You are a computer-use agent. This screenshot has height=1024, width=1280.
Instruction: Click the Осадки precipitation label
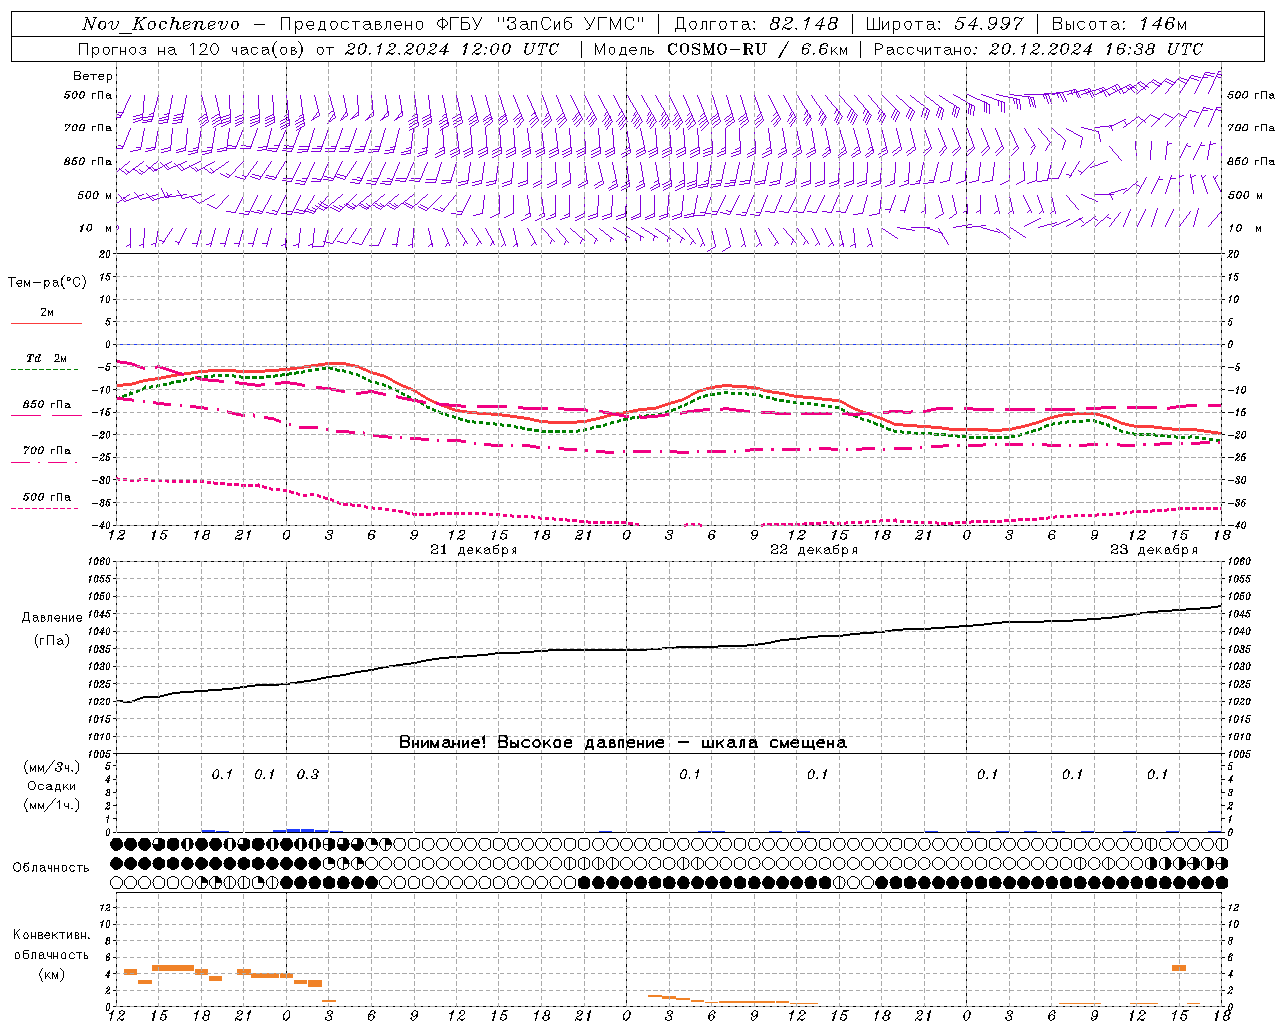[52, 786]
